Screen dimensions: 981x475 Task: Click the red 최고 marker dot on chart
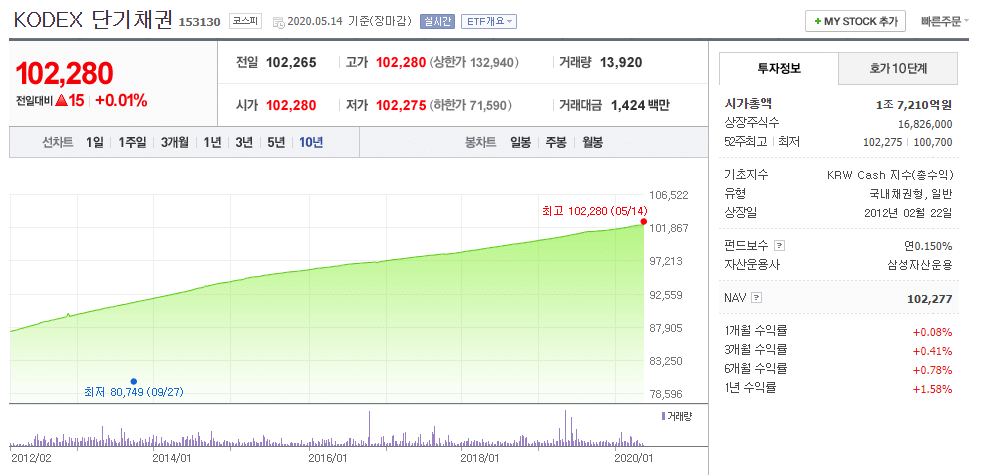click(x=644, y=222)
